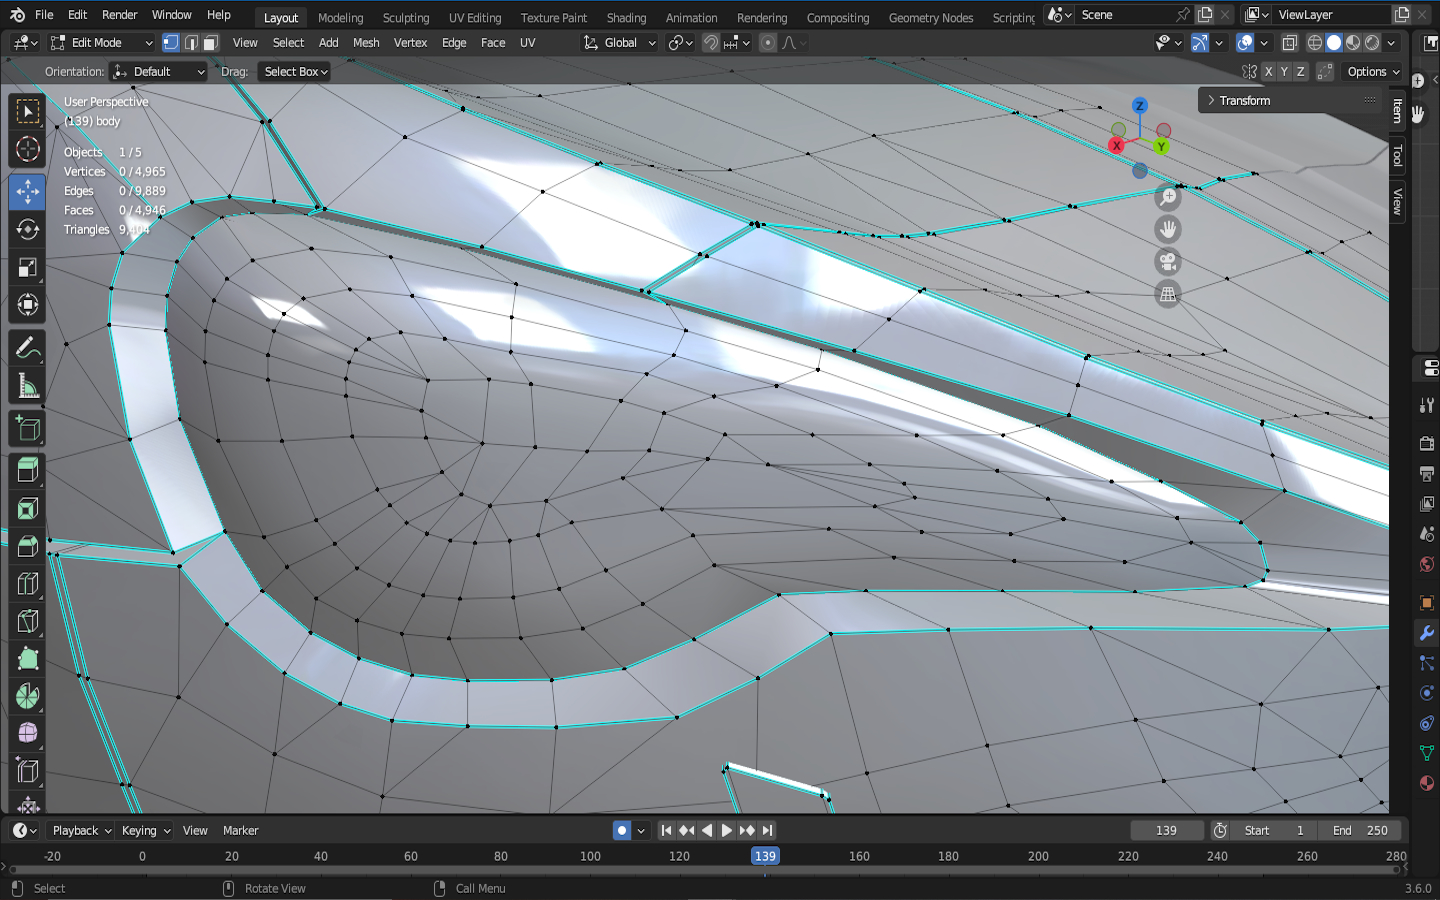The image size is (1440, 900).
Task: Toggle camera view with camera gizmo
Action: 1168,262
